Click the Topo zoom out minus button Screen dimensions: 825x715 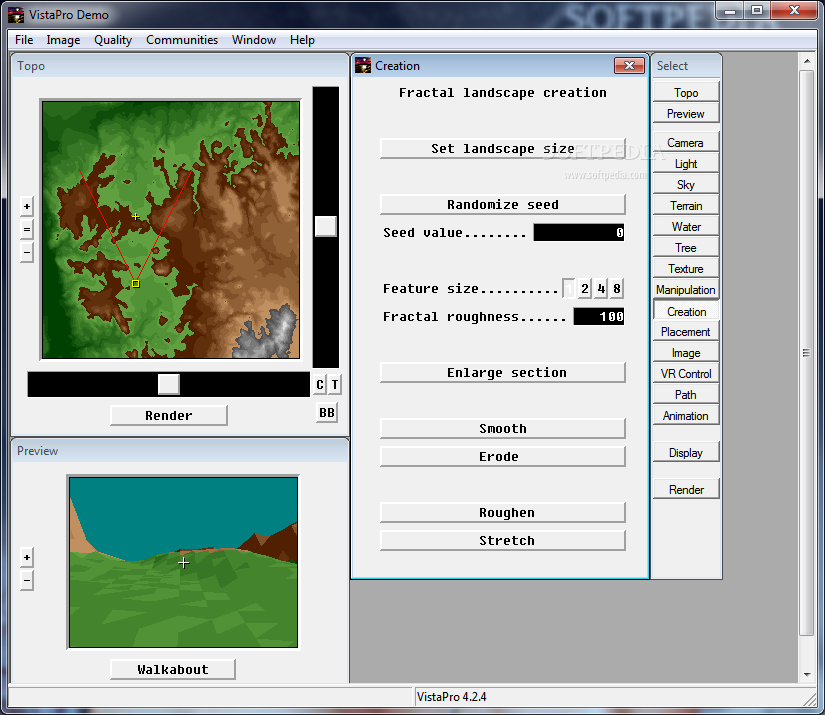pyautogui.click(x=27, y=253)
